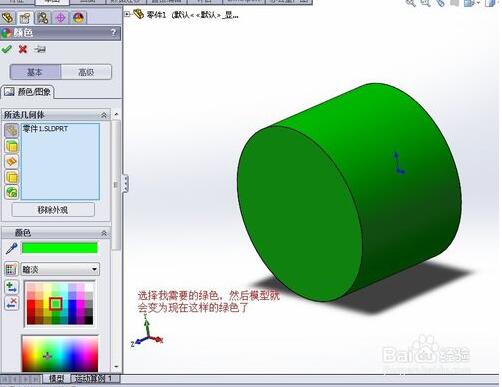This screenshot has width=502, height=387.
Task: Open the 颜色/图象 tab
Action: (28, 92)
